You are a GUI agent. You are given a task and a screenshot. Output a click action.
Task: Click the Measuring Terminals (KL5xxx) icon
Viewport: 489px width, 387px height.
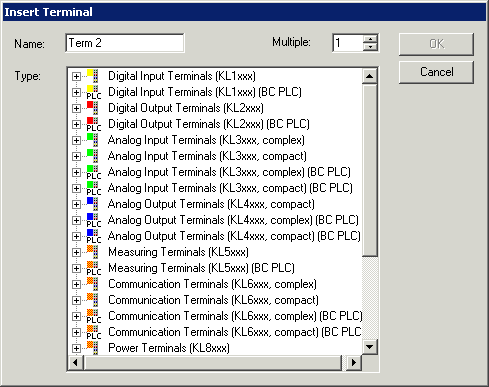[x=93, y=252]
